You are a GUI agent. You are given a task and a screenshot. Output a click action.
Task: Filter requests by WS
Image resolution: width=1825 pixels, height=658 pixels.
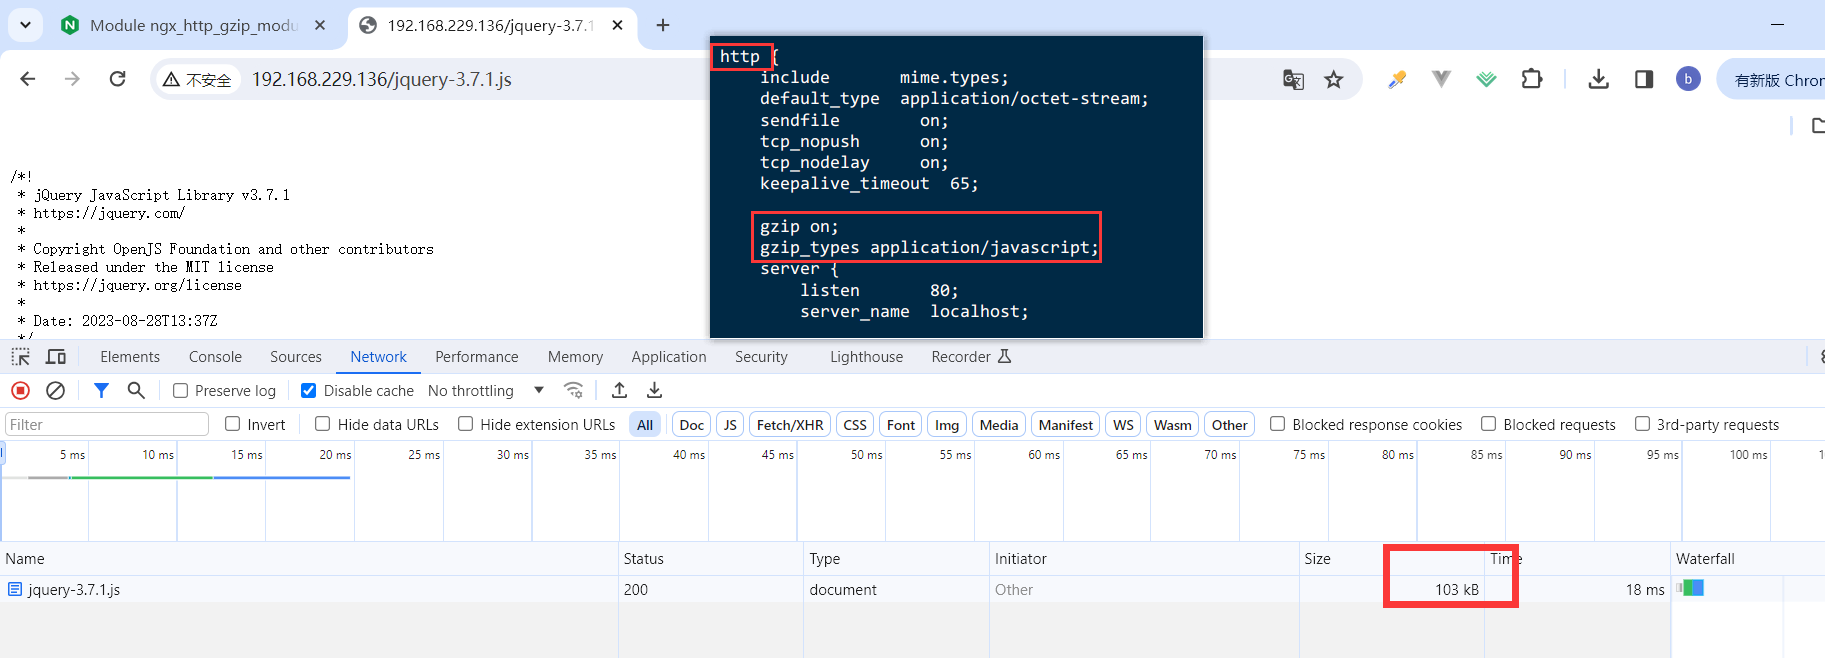coord(1124,425)
